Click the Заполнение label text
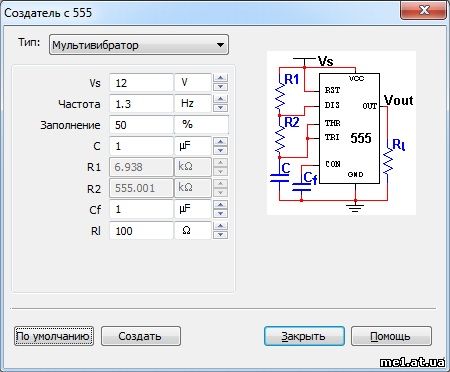Image resolution: width=450 pixels, height=372 pixels. (70, 125)
